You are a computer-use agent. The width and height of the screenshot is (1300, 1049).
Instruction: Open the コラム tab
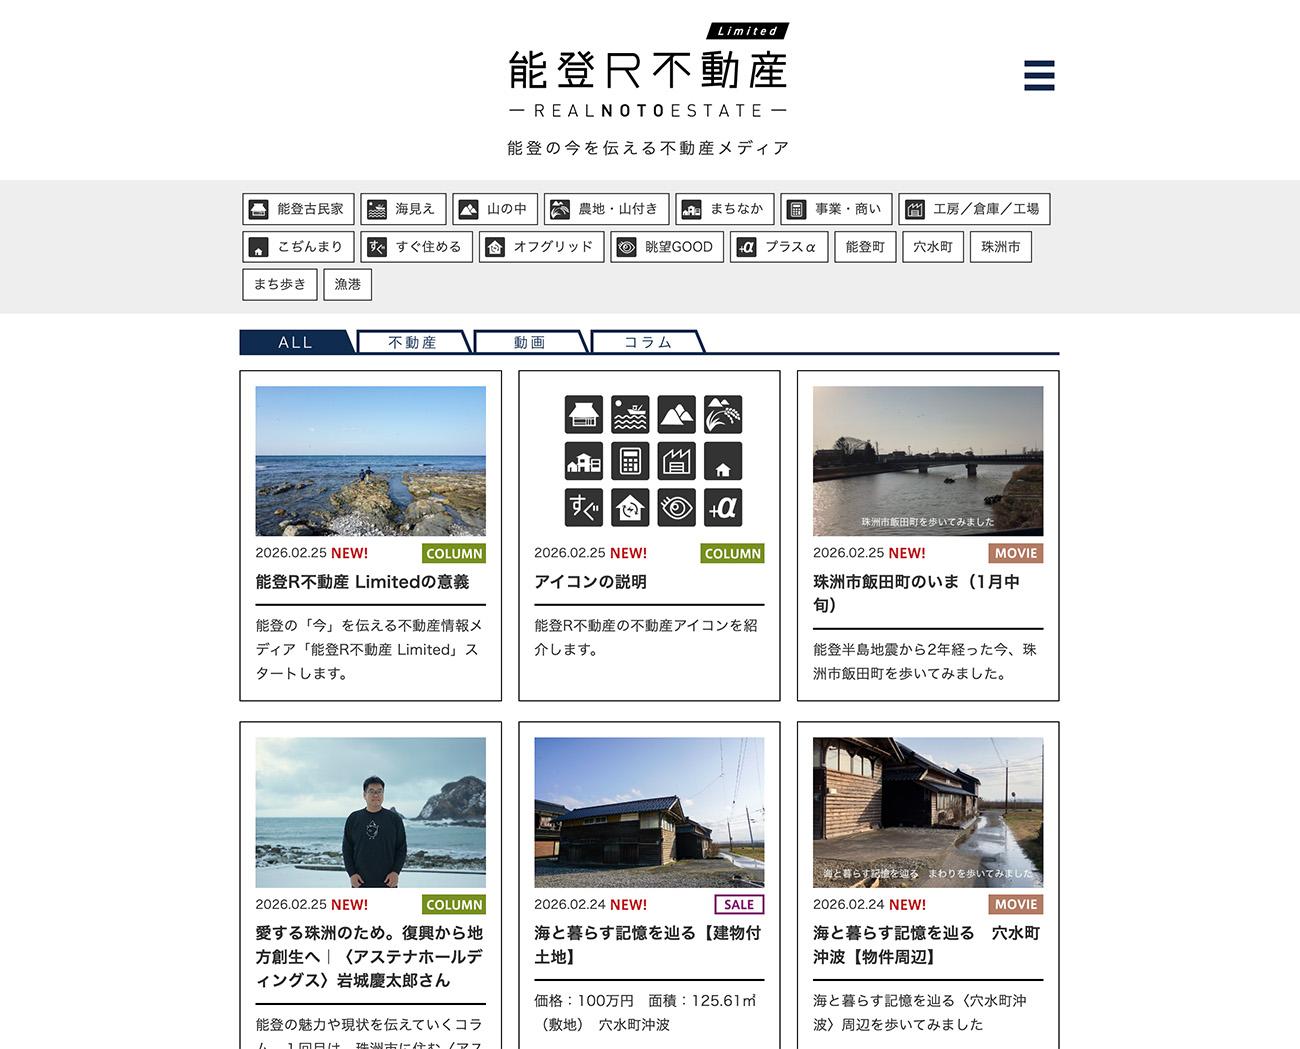coord(647,342)
